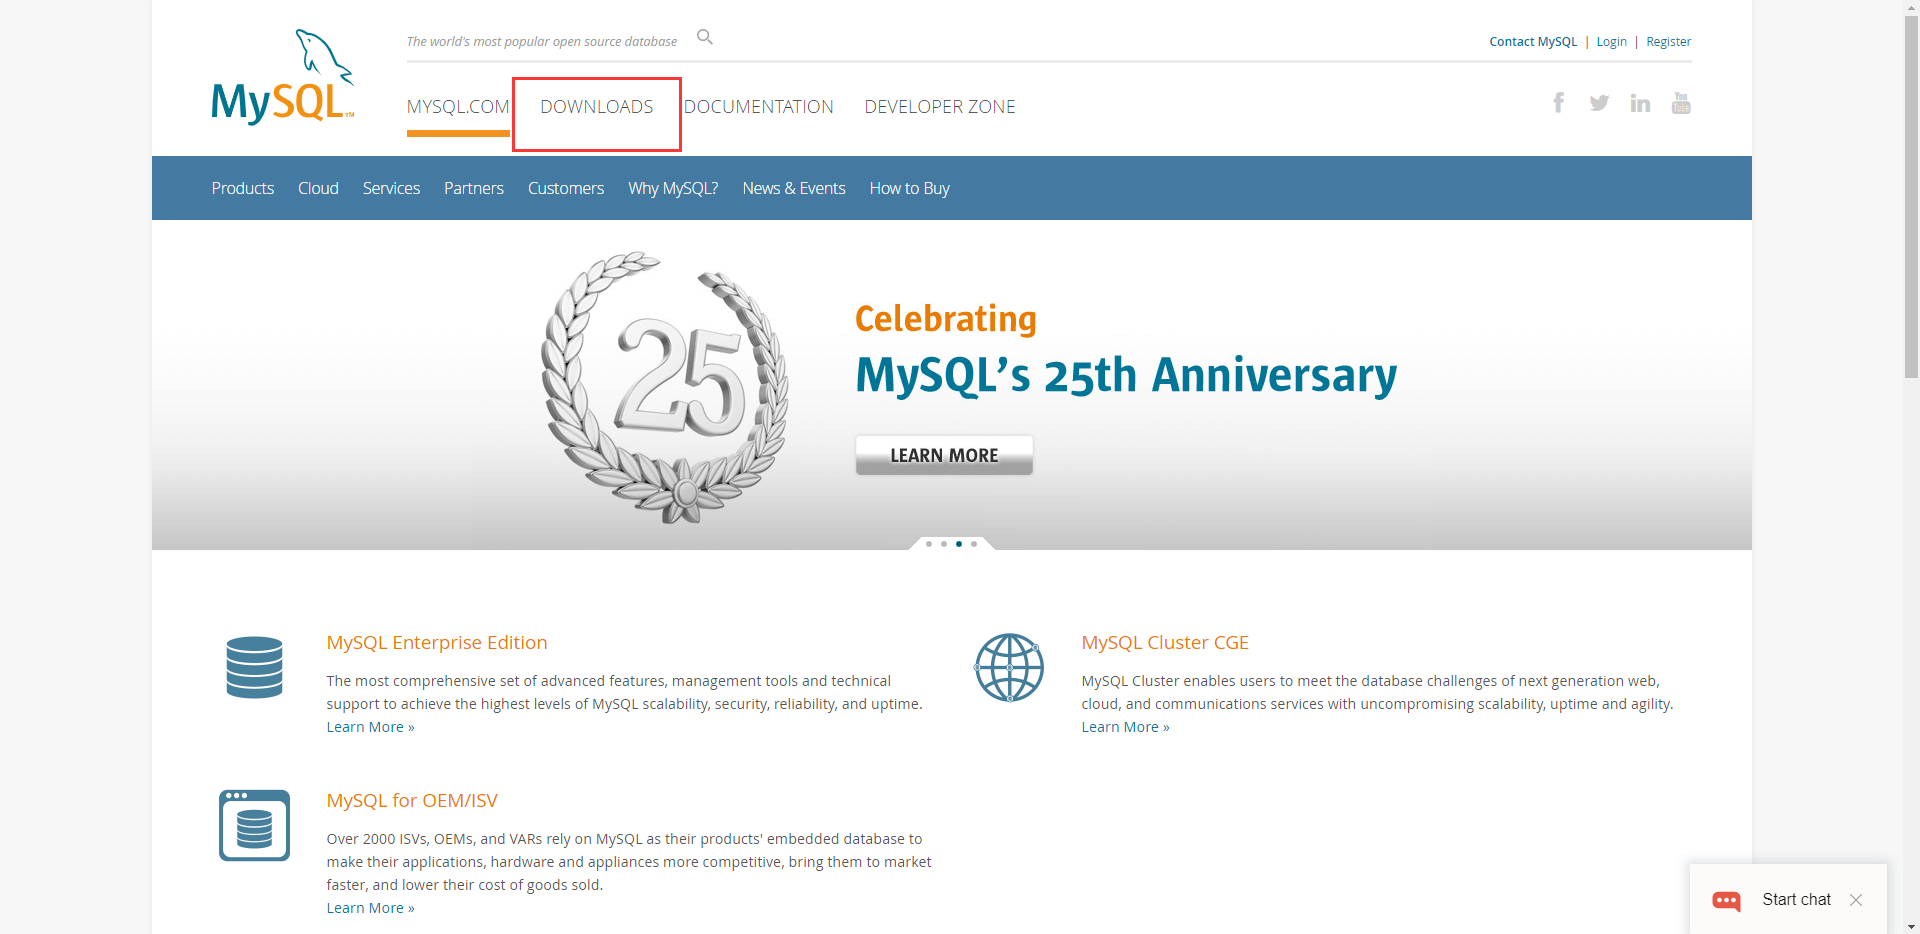Dismiss the chat popup
1920x934 pixels.
pyautogui.click(x=1856, y=900)
